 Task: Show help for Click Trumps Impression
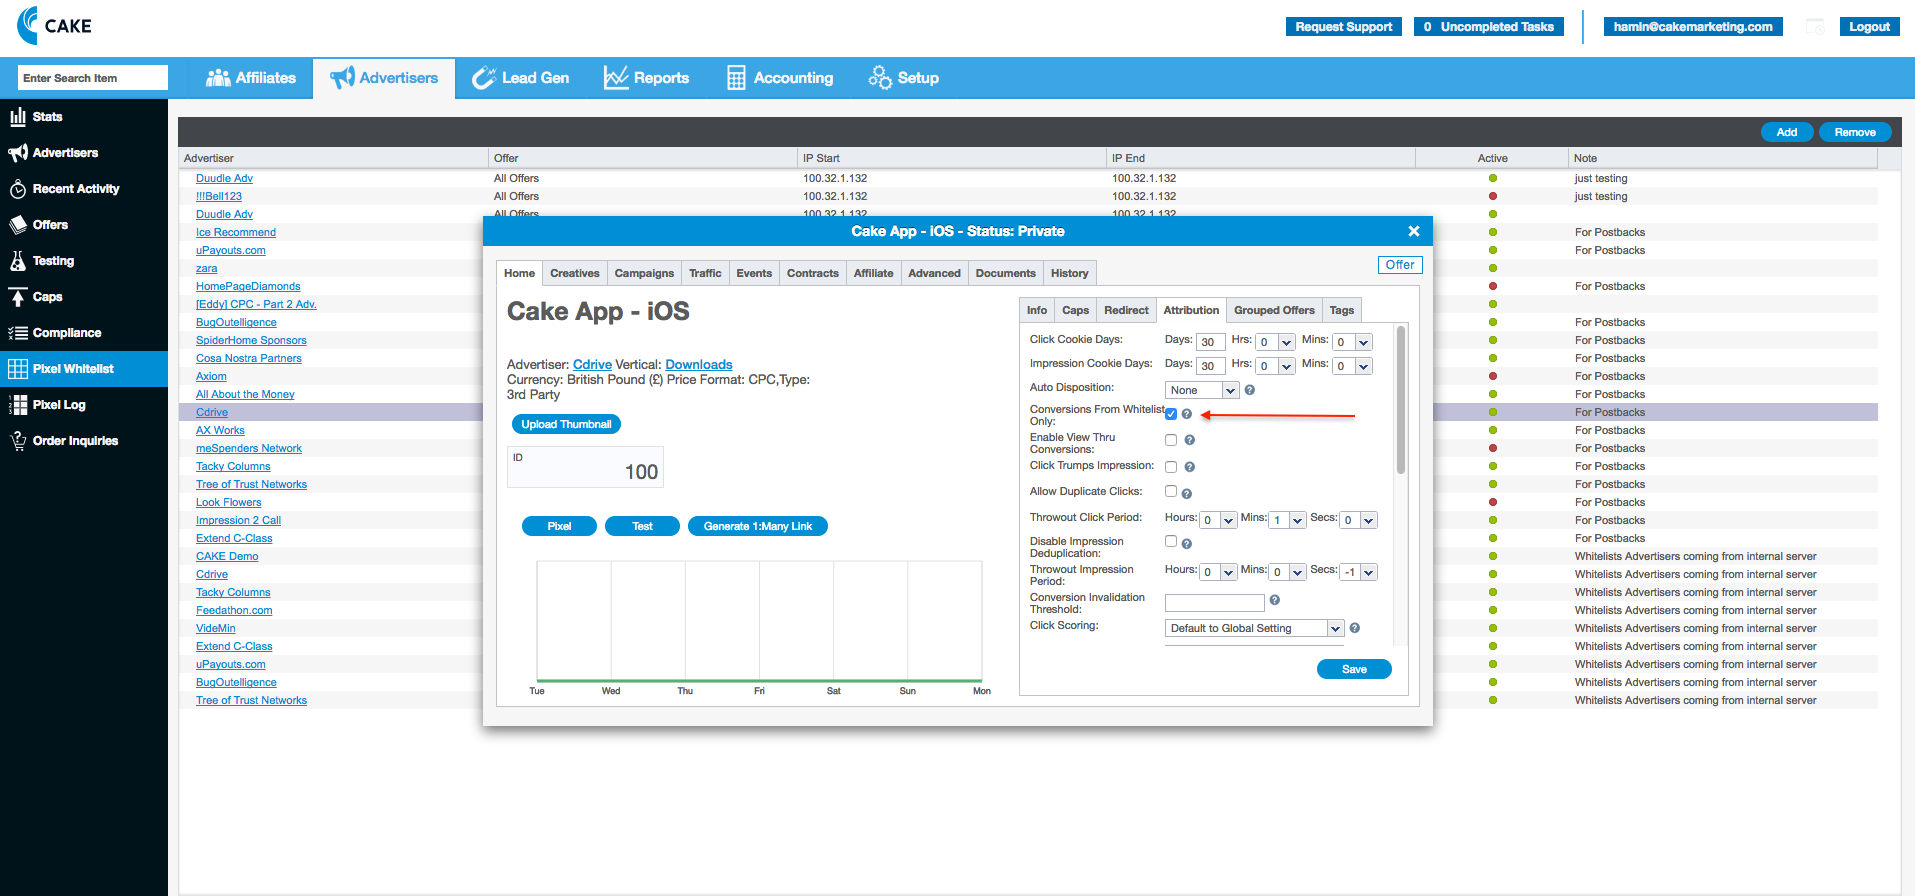point(1190,467)
